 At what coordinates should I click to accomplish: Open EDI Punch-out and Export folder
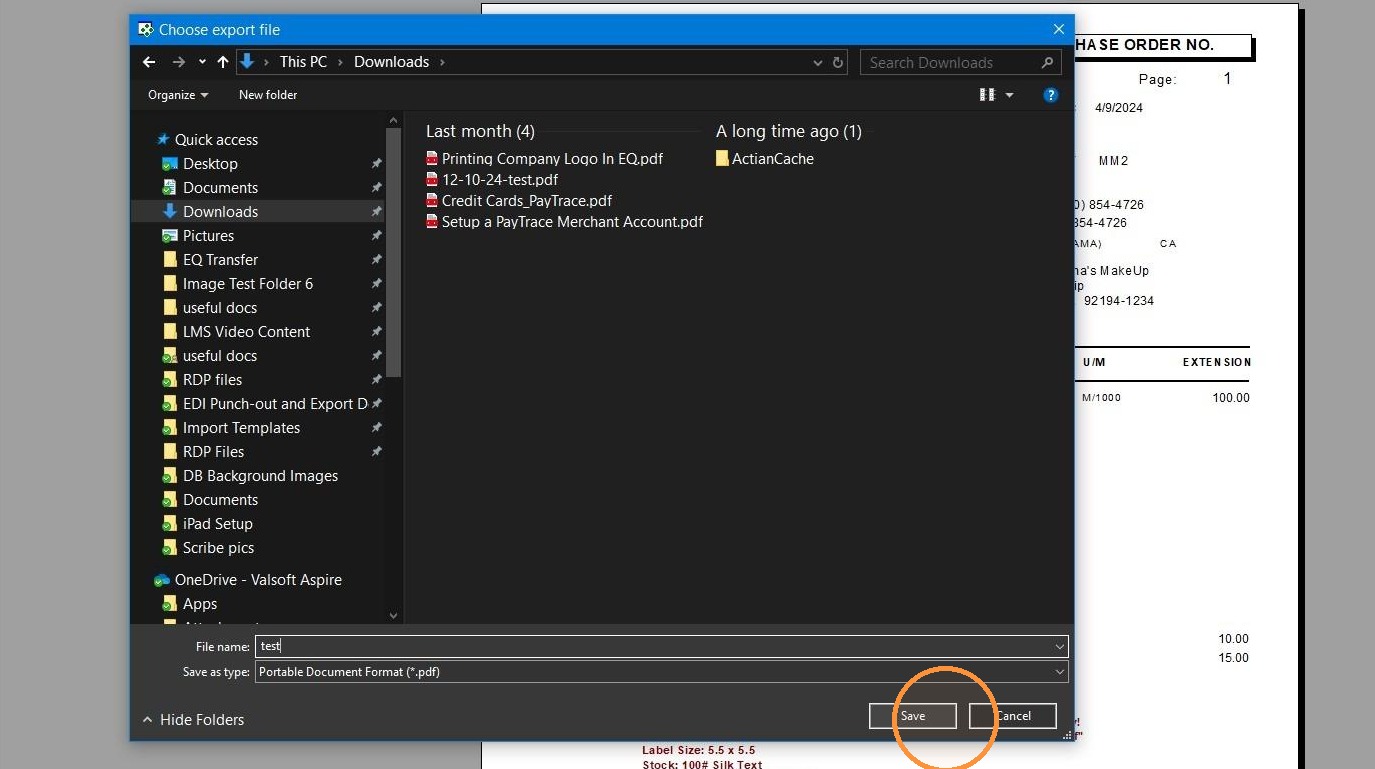point(275,404)
